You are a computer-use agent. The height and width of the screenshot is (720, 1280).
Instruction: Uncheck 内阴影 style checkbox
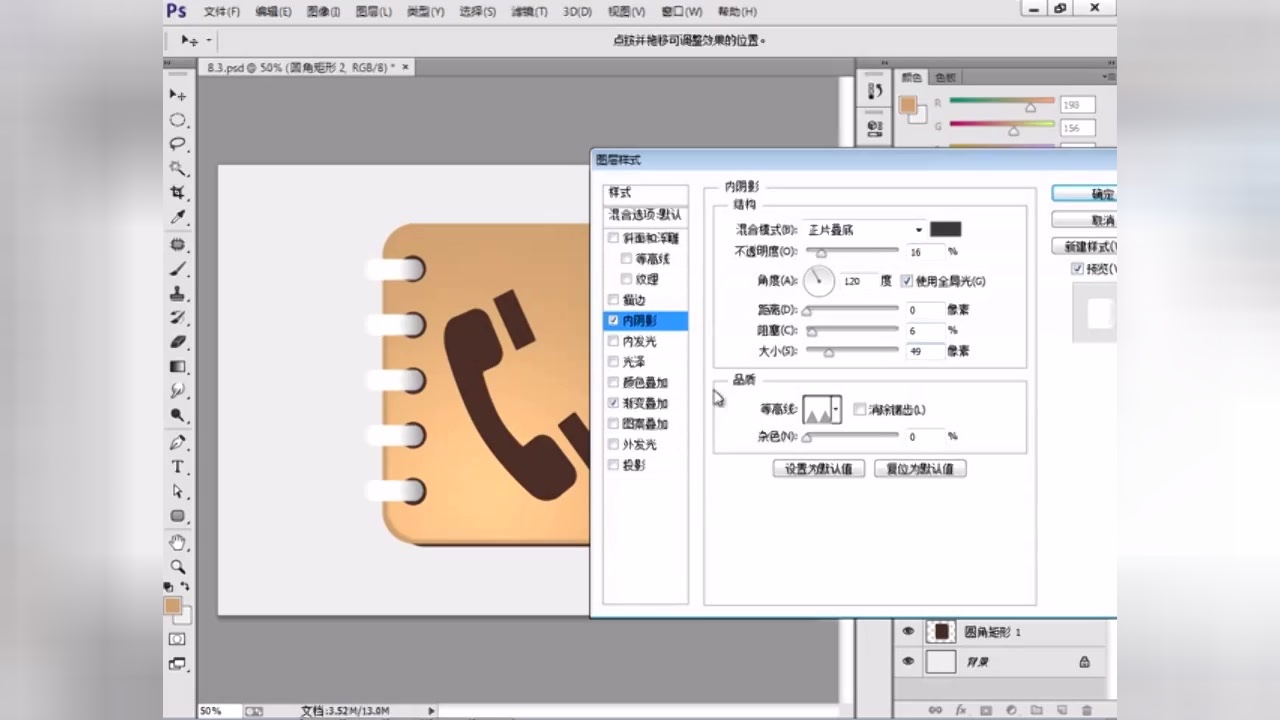(614, 321)
